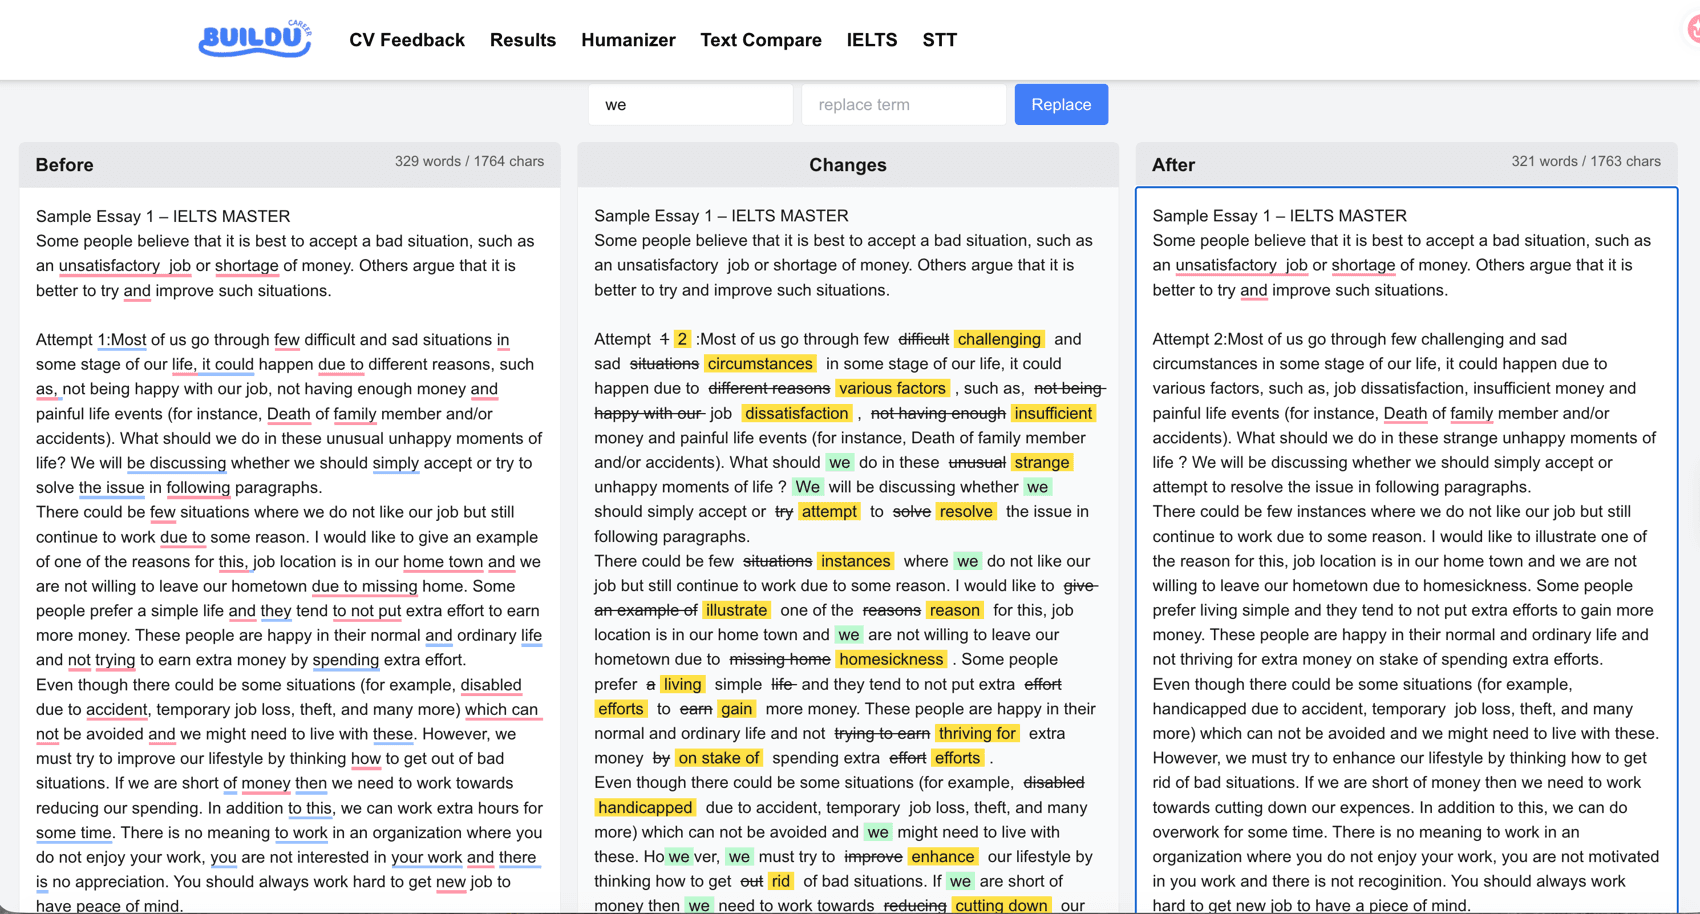Click highlighted "cutting down" in Changes
The width and height of the screenshot is (1700, 914).
(1000, 905)
